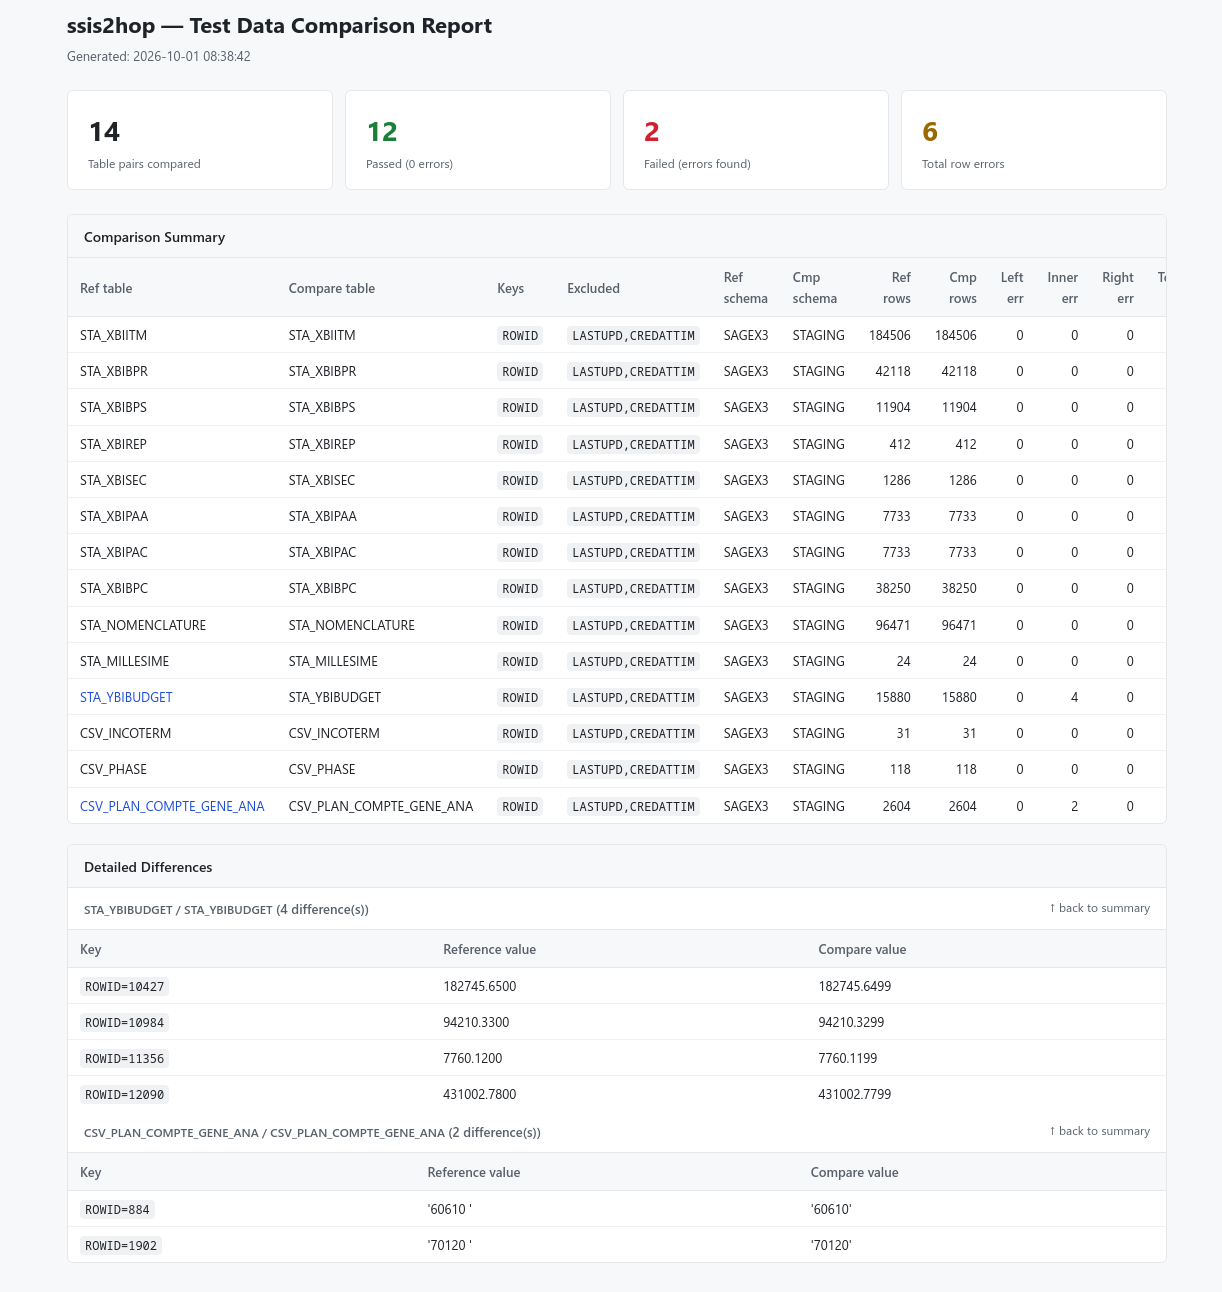Click the Detailed Differences section heading
The width and height of the screenshot is (1222, 1292).
coord(148,867)
